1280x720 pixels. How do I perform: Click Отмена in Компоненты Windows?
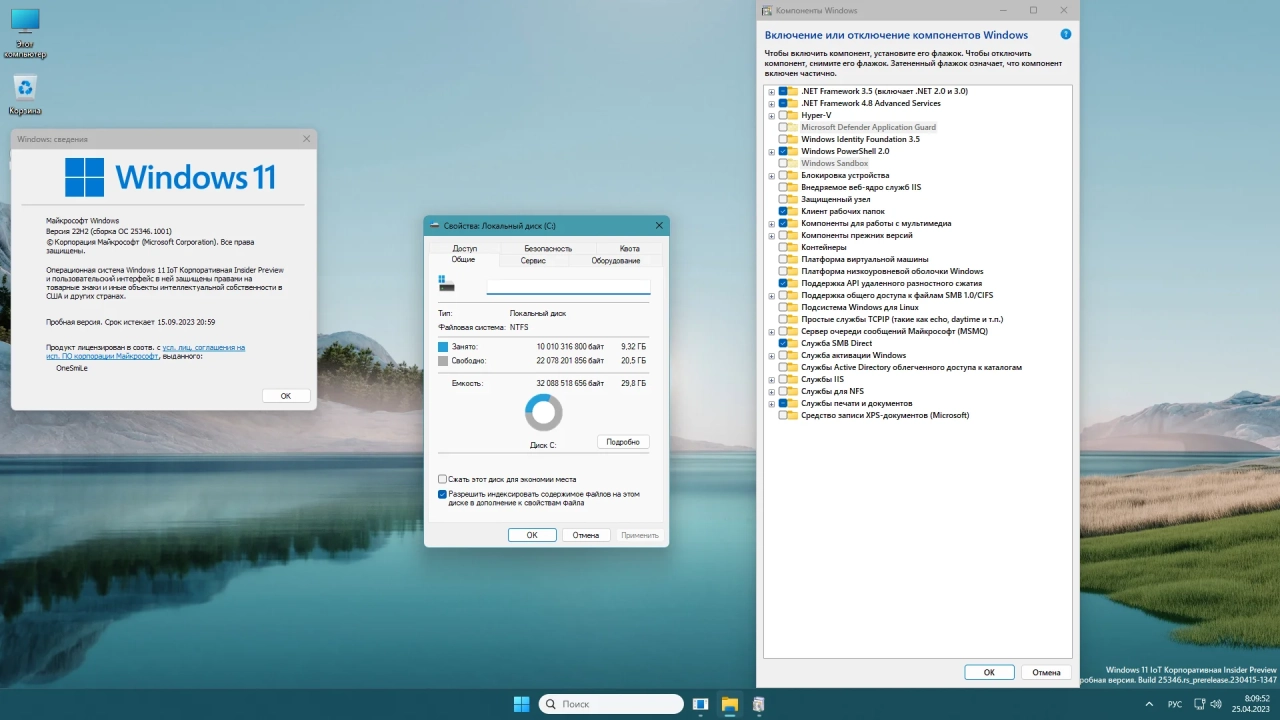[1046, 672]
